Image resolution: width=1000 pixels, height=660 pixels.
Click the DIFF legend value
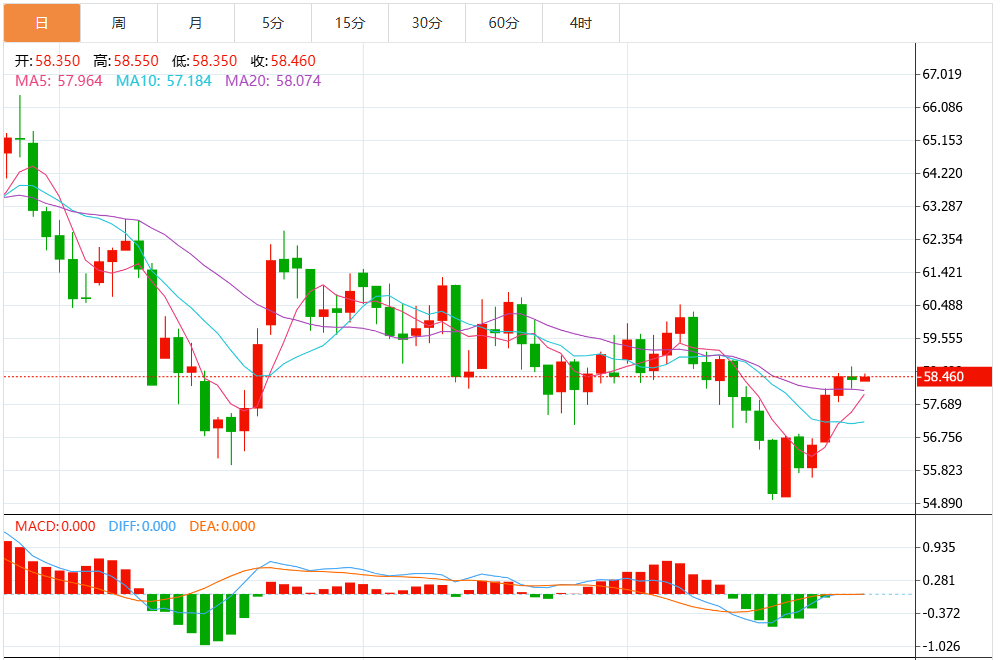tap(139, 526)
